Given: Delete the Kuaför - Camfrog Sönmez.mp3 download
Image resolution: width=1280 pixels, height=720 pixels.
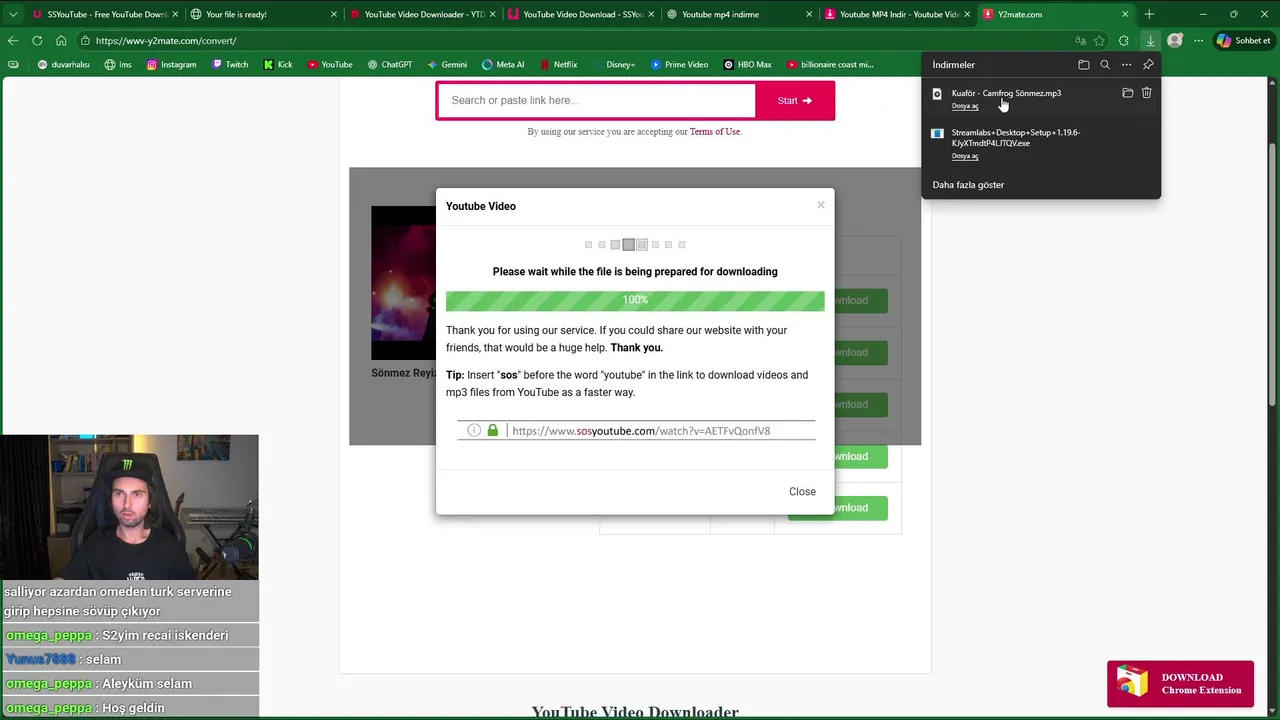Looking at the screenshot, I should click(x=1147, y=93).
